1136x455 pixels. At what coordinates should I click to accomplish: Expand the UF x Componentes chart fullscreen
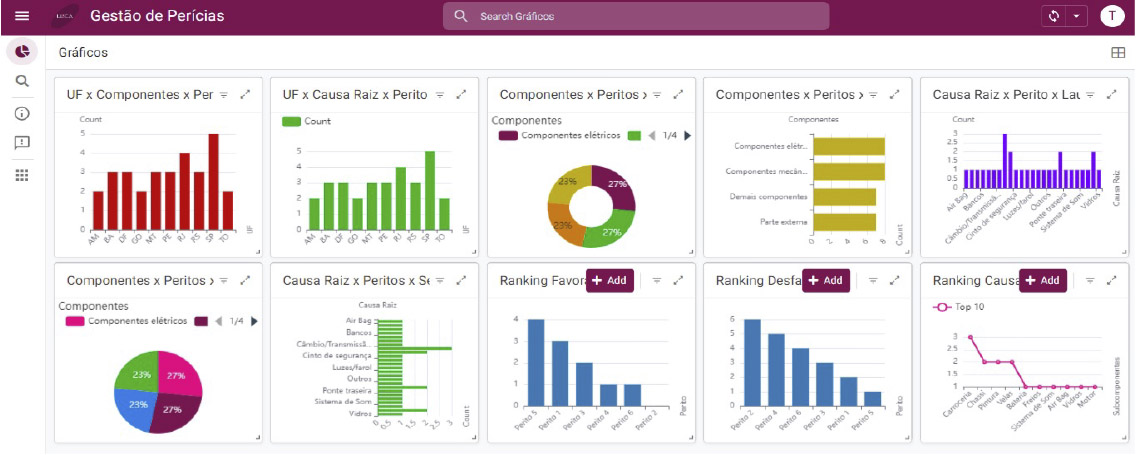coord(245,95)
